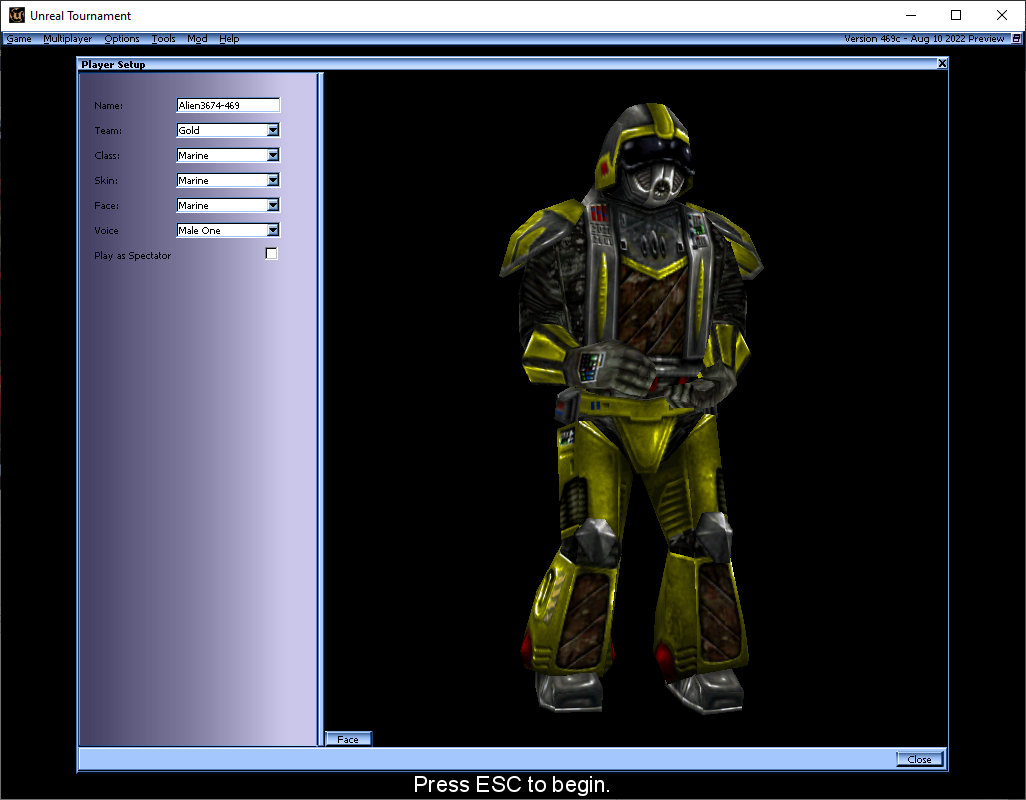This screenshot has height=800, width=1026.
Task: Minimize the Unreal Tournament window
Action: click(911, 15)
